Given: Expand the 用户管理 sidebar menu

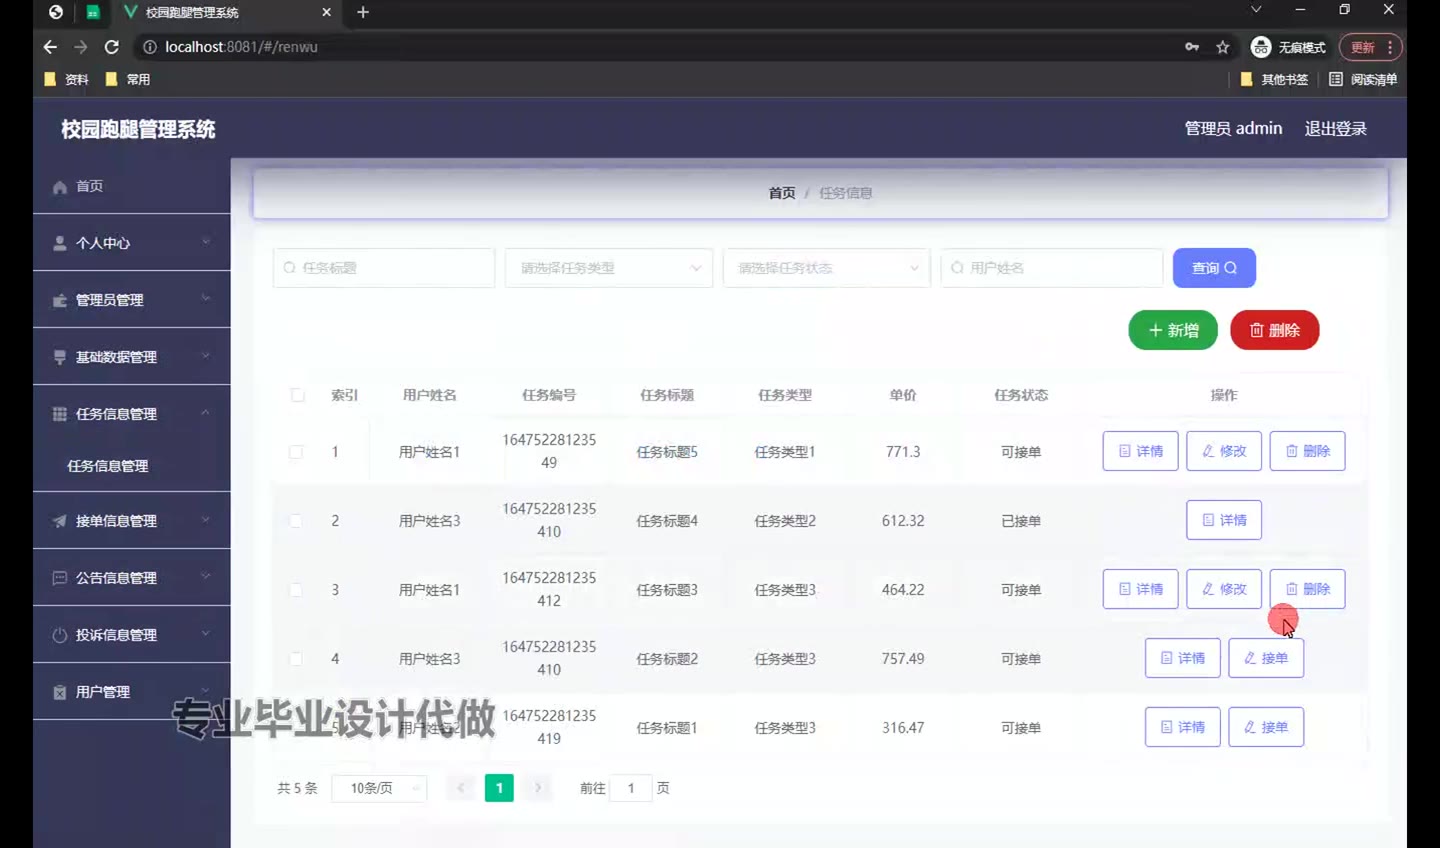Looking at the screenshot, I should (130, 692).
